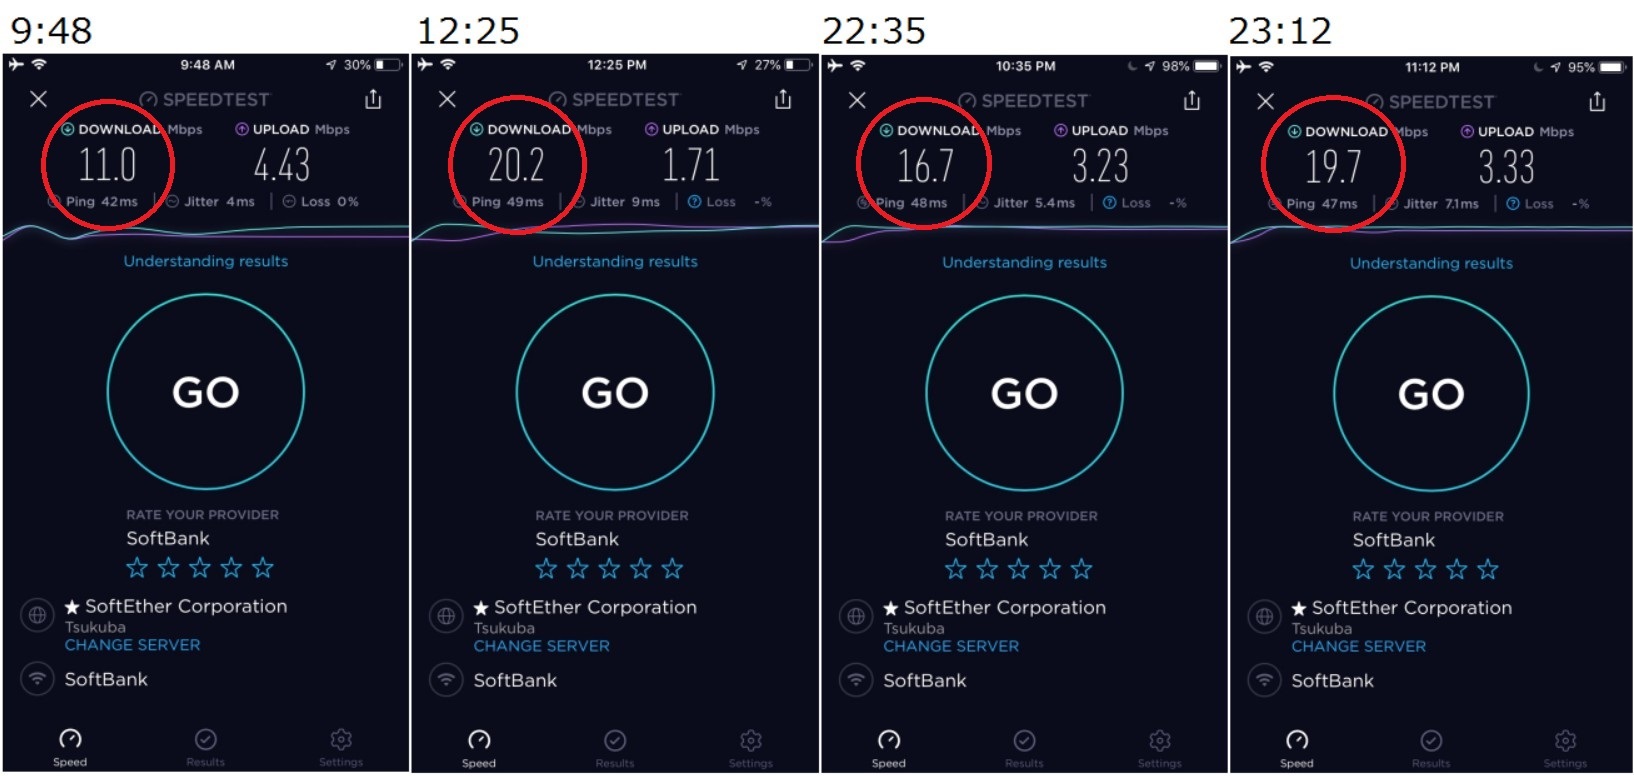
Task: Close the result panel in 12:25 PM screenshot
Action: tap(447, 99)
